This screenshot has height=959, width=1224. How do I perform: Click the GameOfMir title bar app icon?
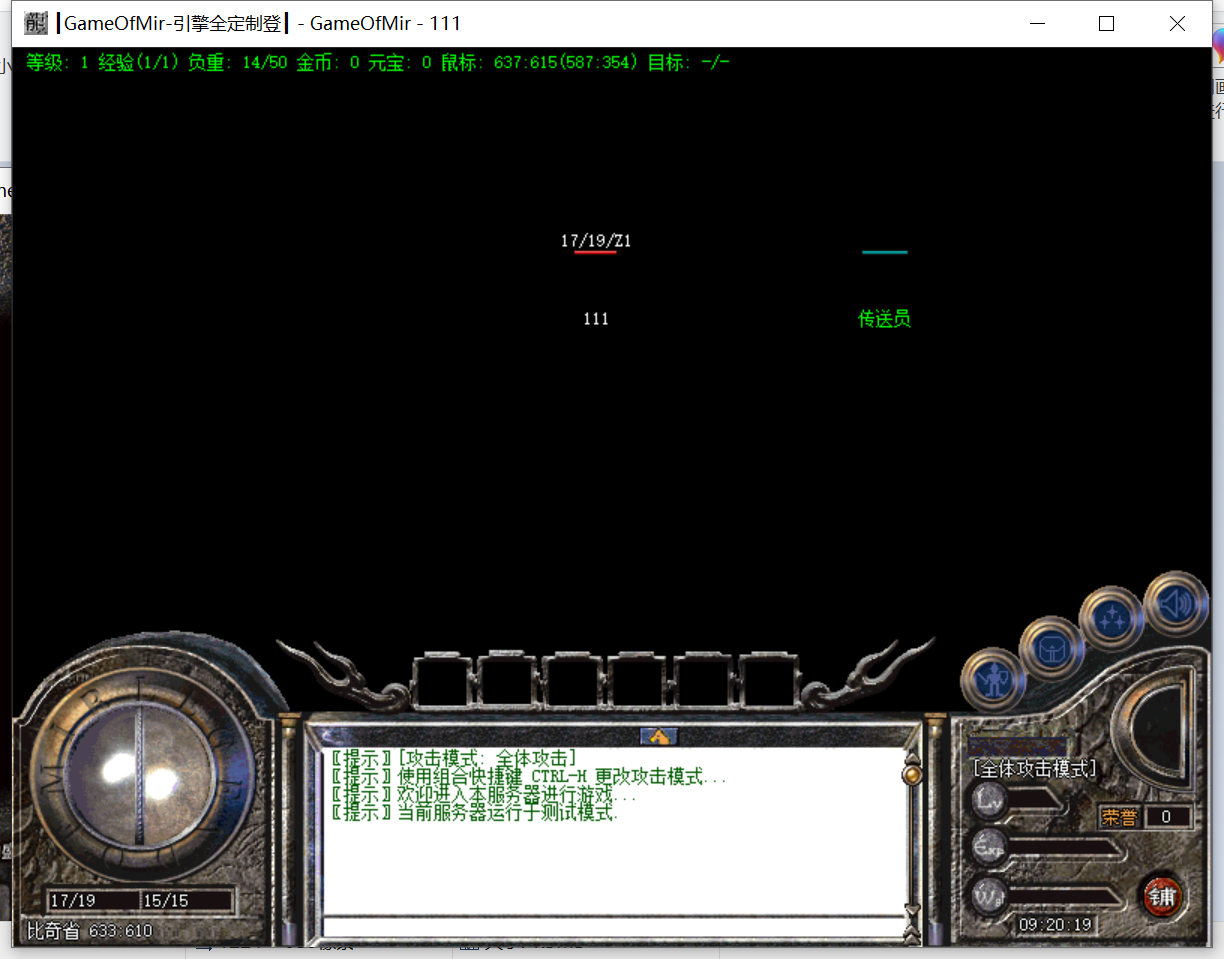[36, 23]
